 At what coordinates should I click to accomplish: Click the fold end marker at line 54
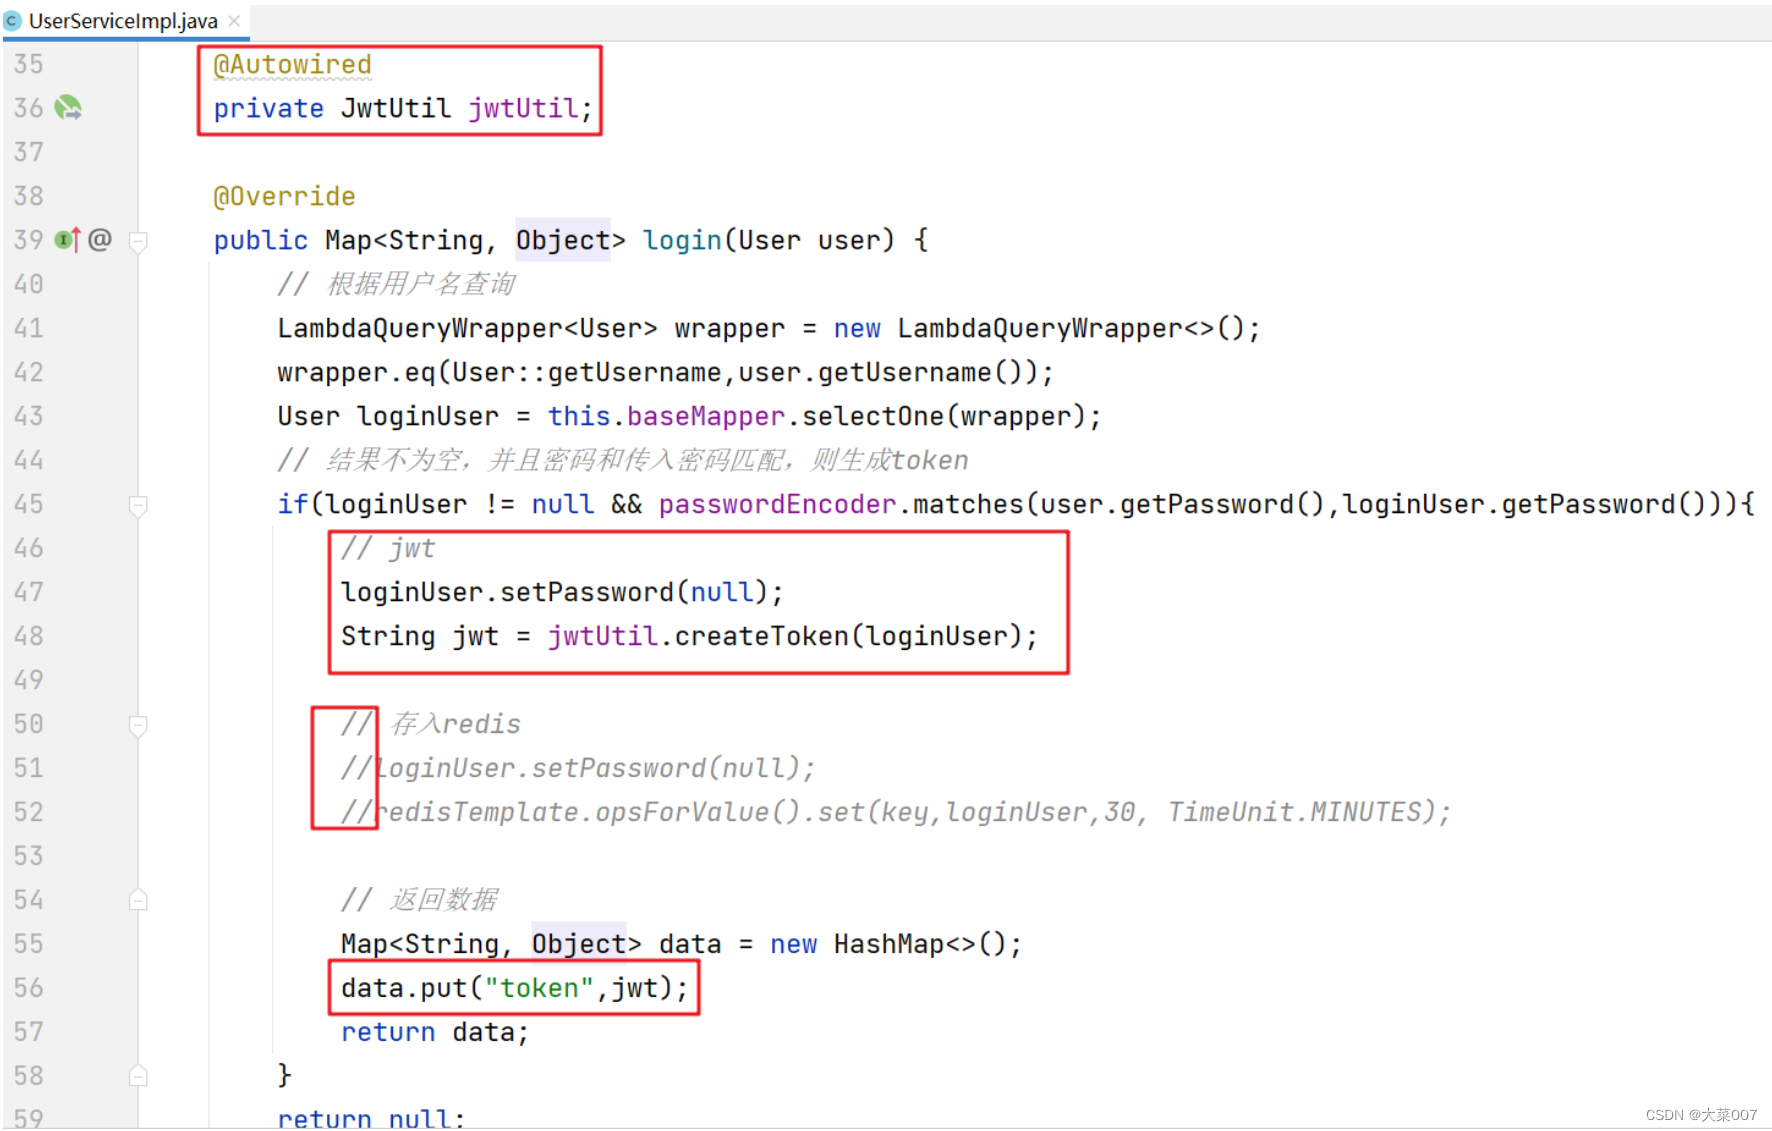pyautogui.click(x=139, y=900)
